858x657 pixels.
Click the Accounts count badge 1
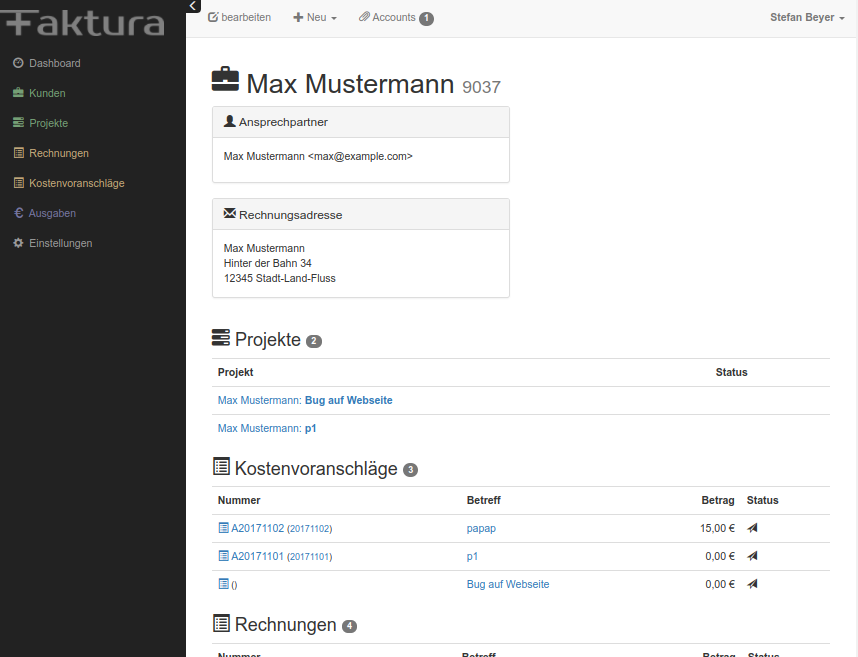pos(427,19)
